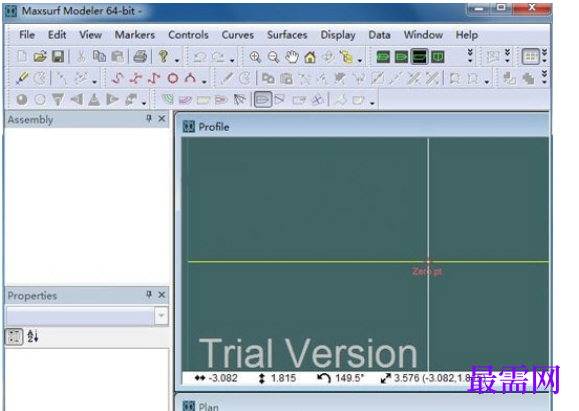579x411 pixels.
Task: Click the Print icon
Action: (x=140, y=56)
